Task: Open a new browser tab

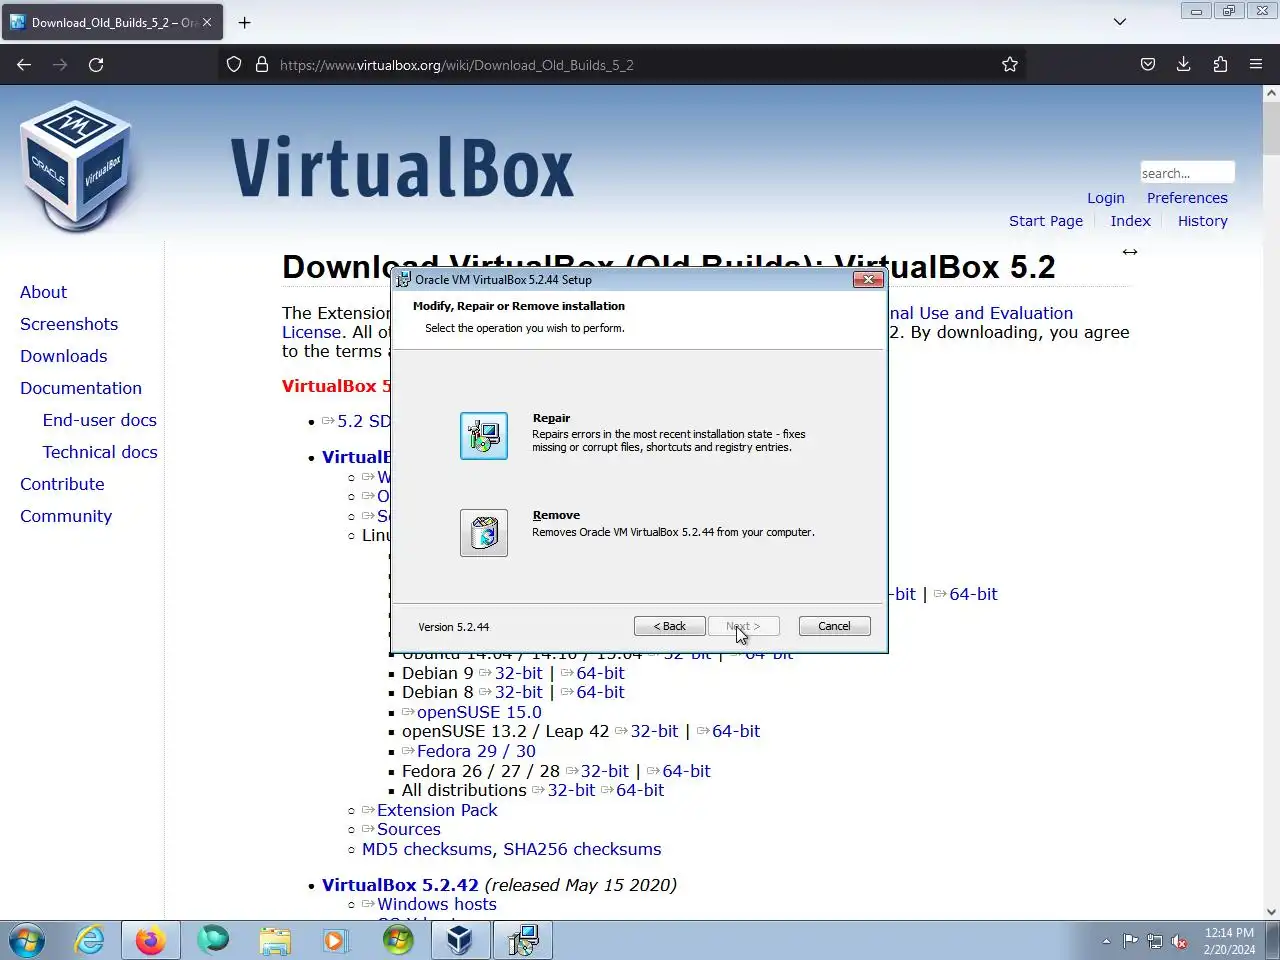Action: click(245, 22)
